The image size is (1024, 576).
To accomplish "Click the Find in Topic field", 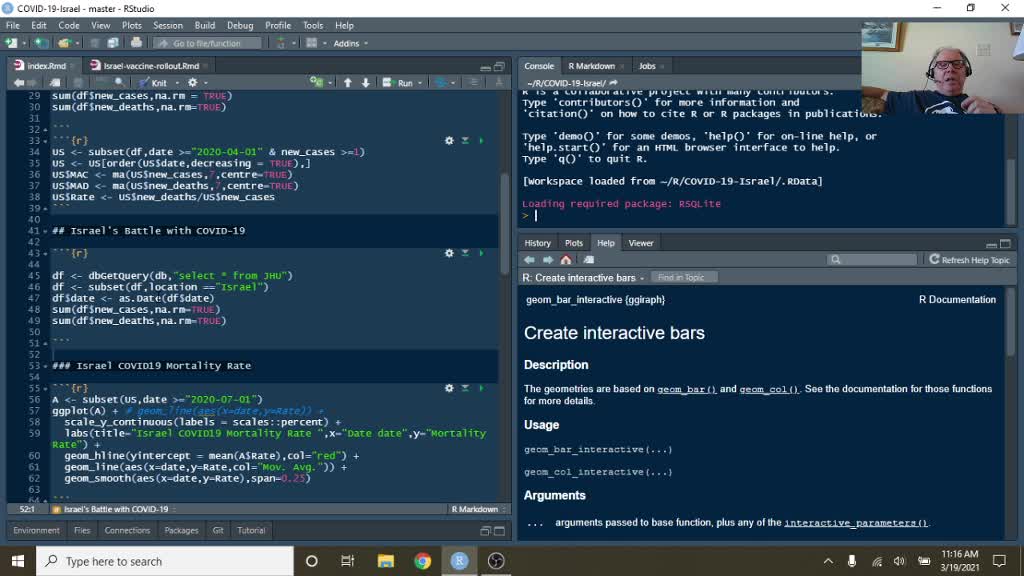I will coord(684,278).
